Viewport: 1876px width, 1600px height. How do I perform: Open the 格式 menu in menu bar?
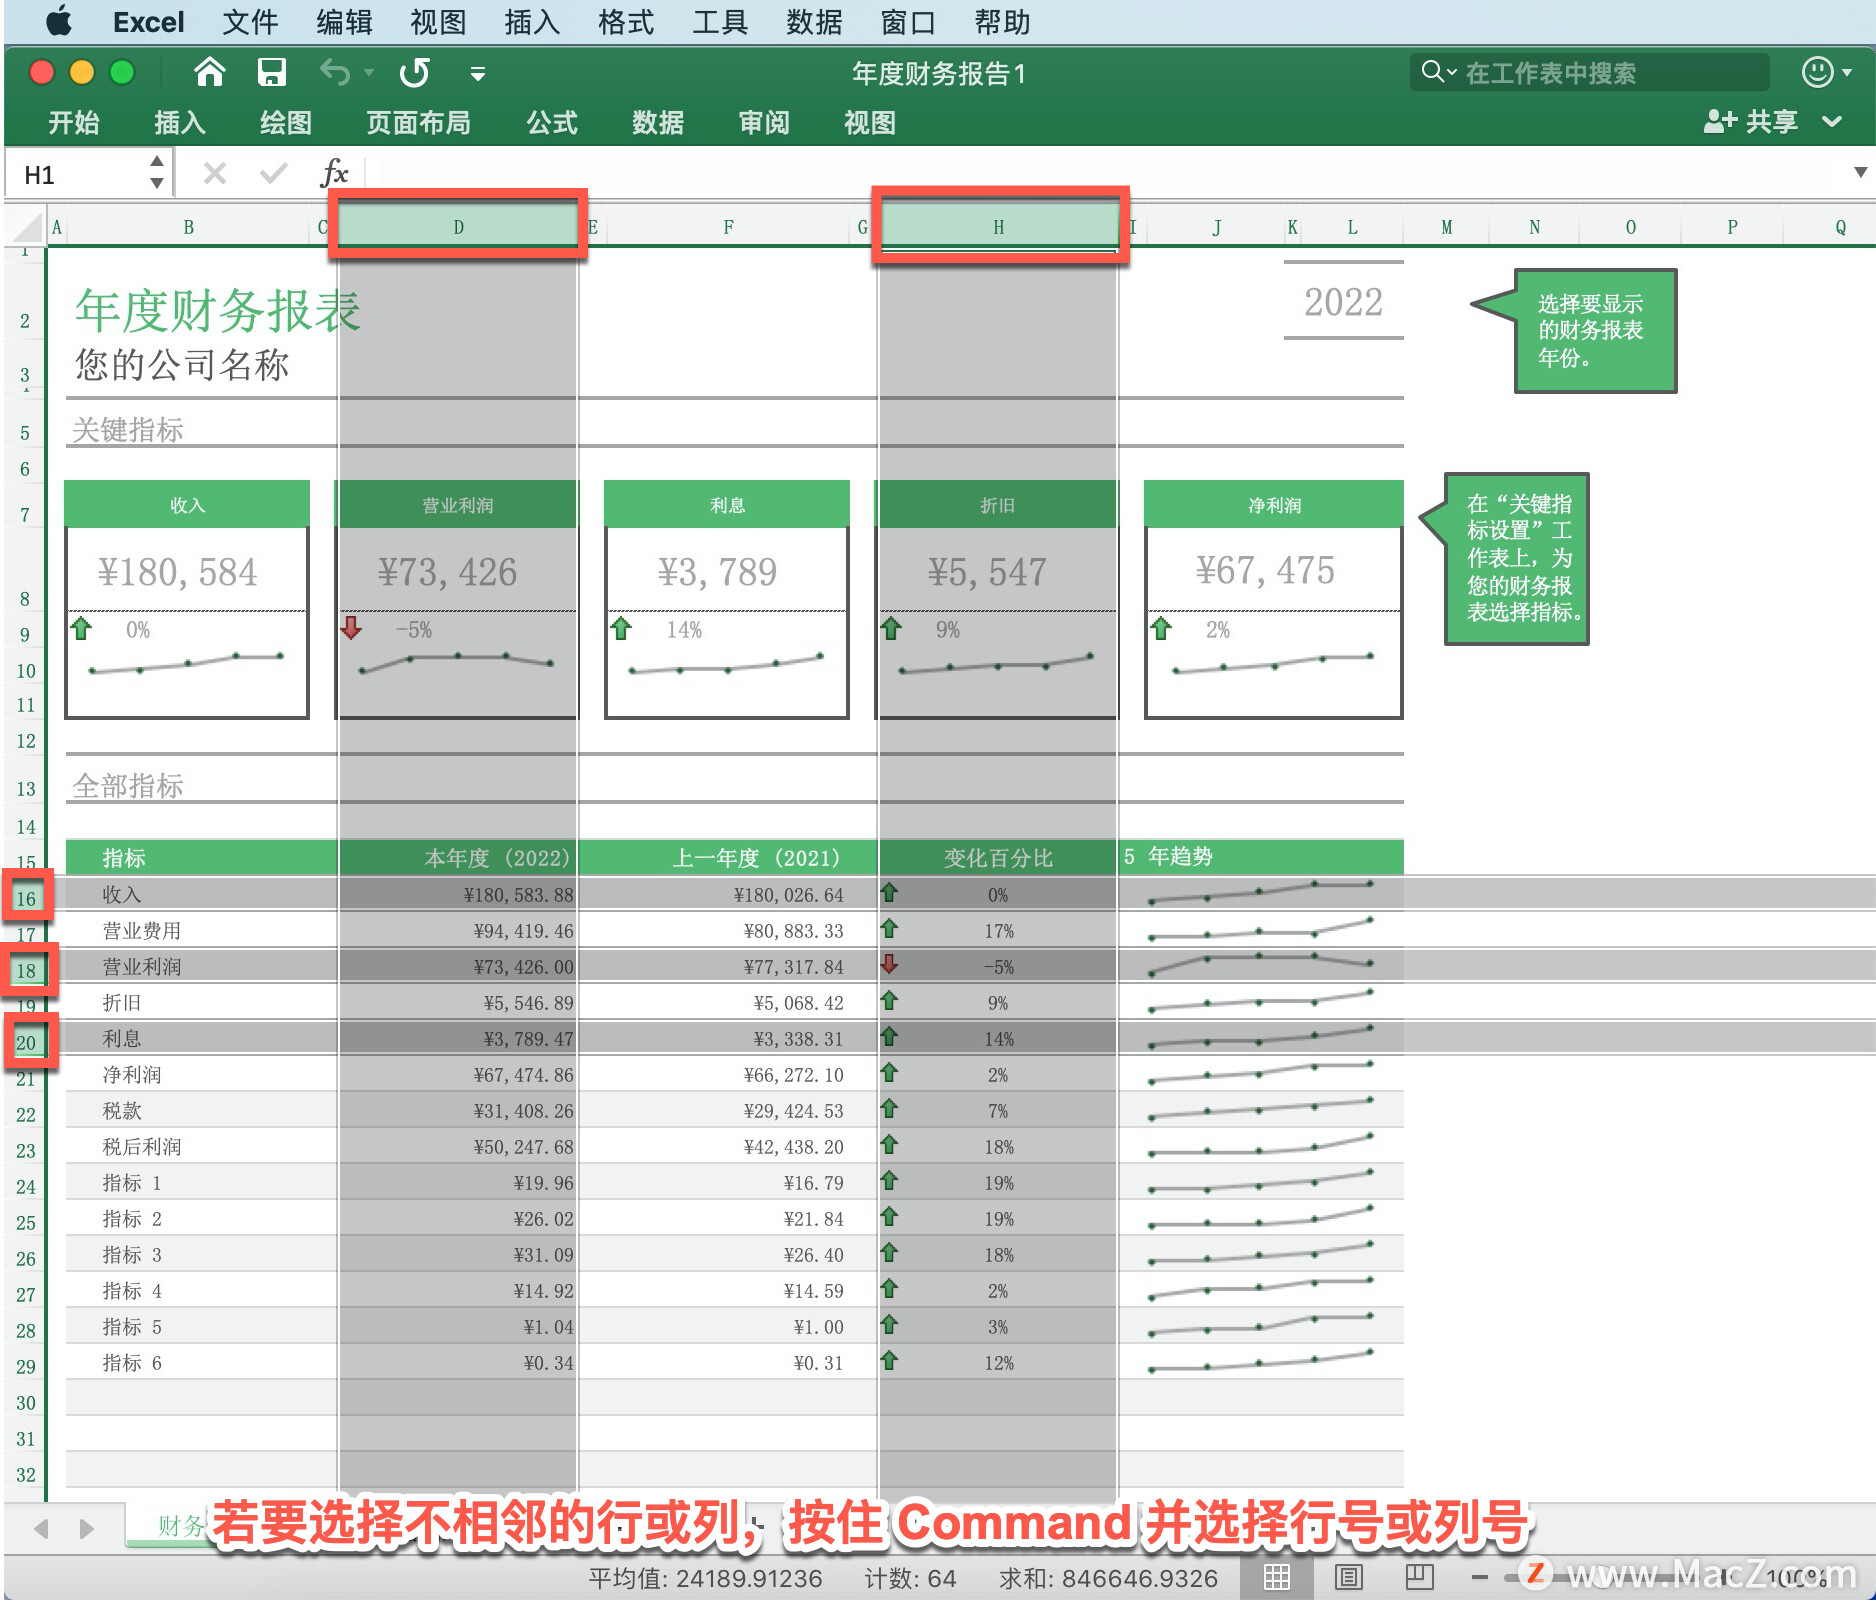(626, 21)
